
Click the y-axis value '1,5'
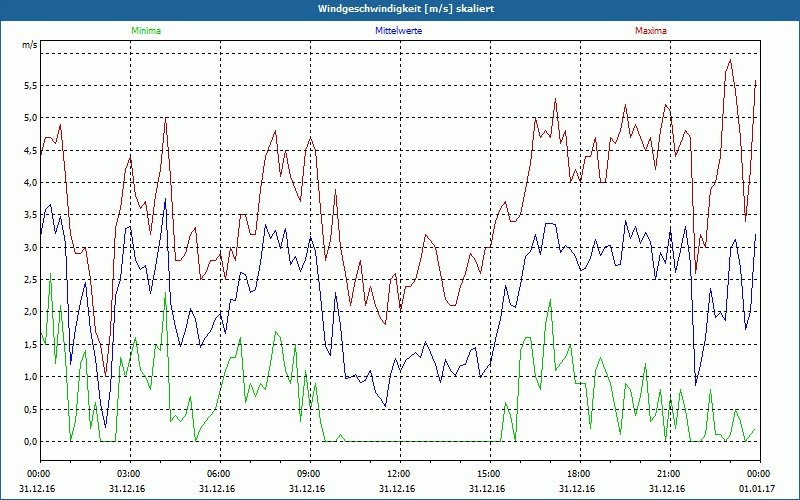pos(31,344)
